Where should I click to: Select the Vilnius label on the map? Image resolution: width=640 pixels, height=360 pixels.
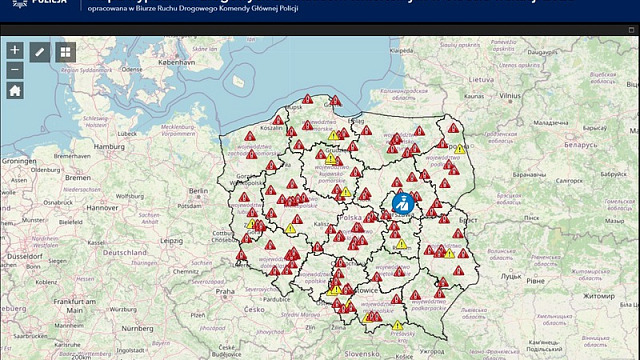pyautogui.click(x=510, y=96)
